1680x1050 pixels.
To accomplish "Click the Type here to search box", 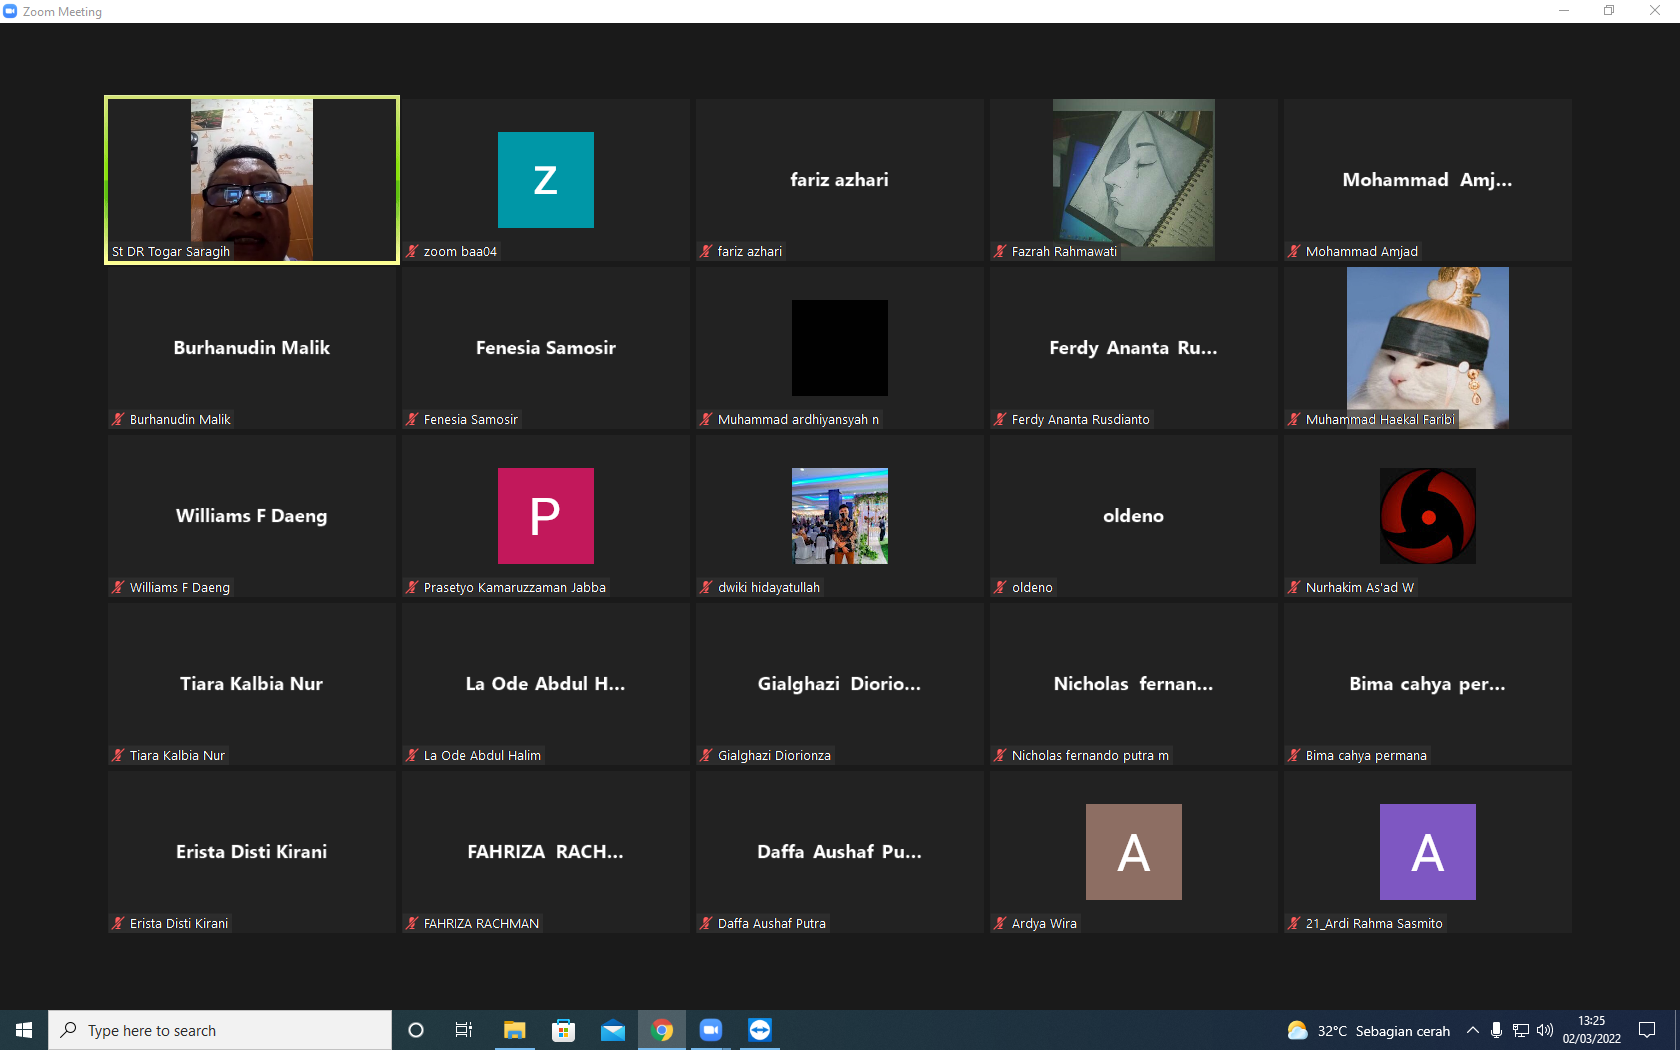I will pos(220,1030).
